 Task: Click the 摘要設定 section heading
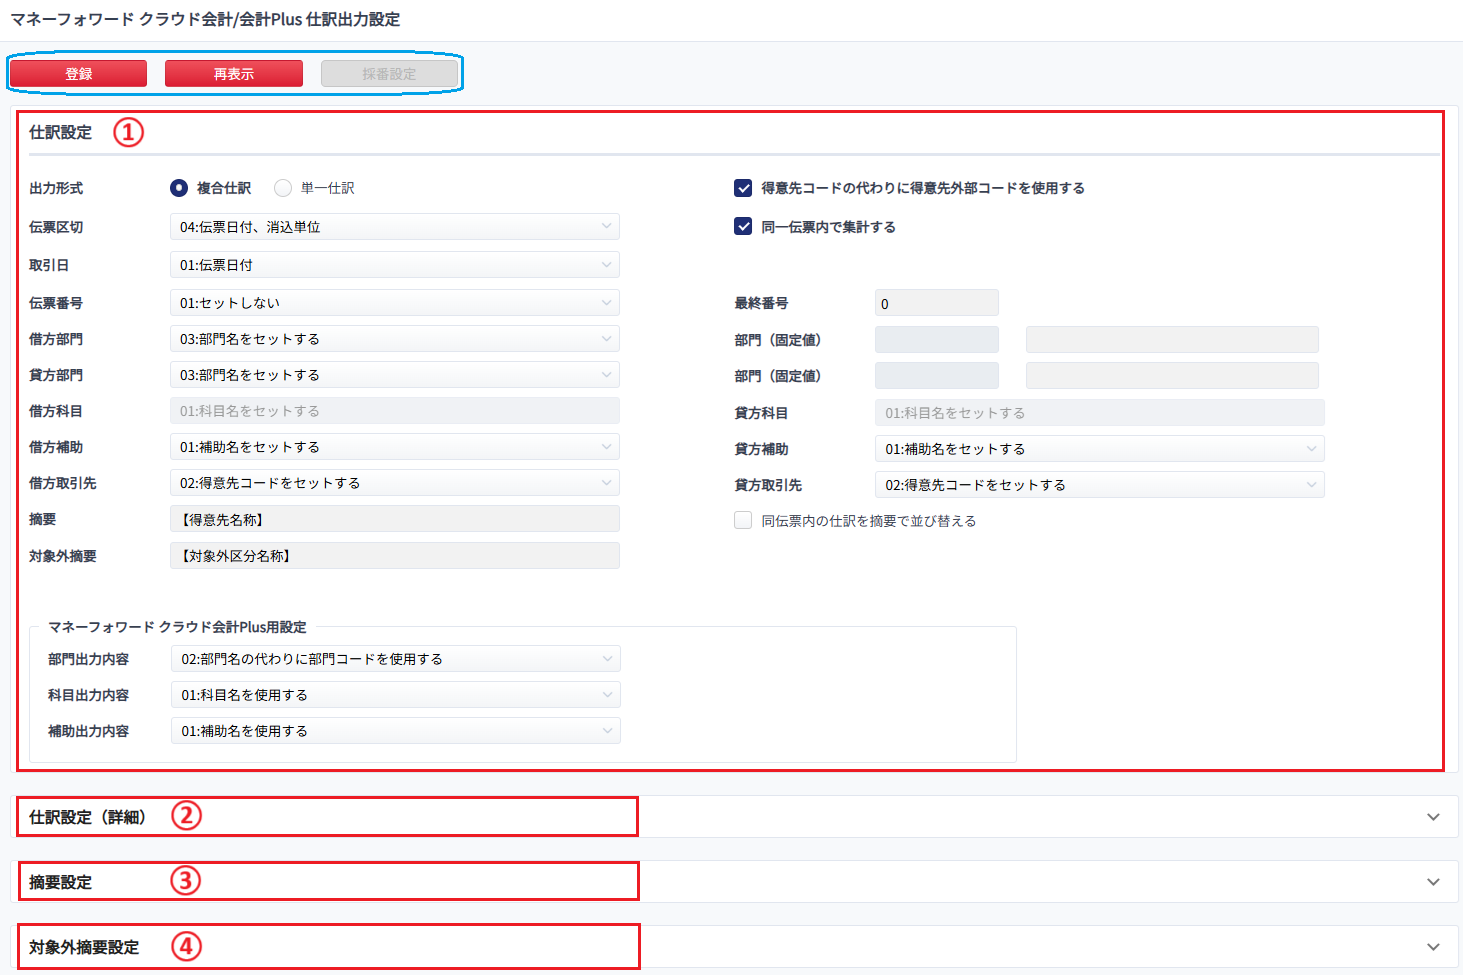pyautogui.click(x=60, y=882)
